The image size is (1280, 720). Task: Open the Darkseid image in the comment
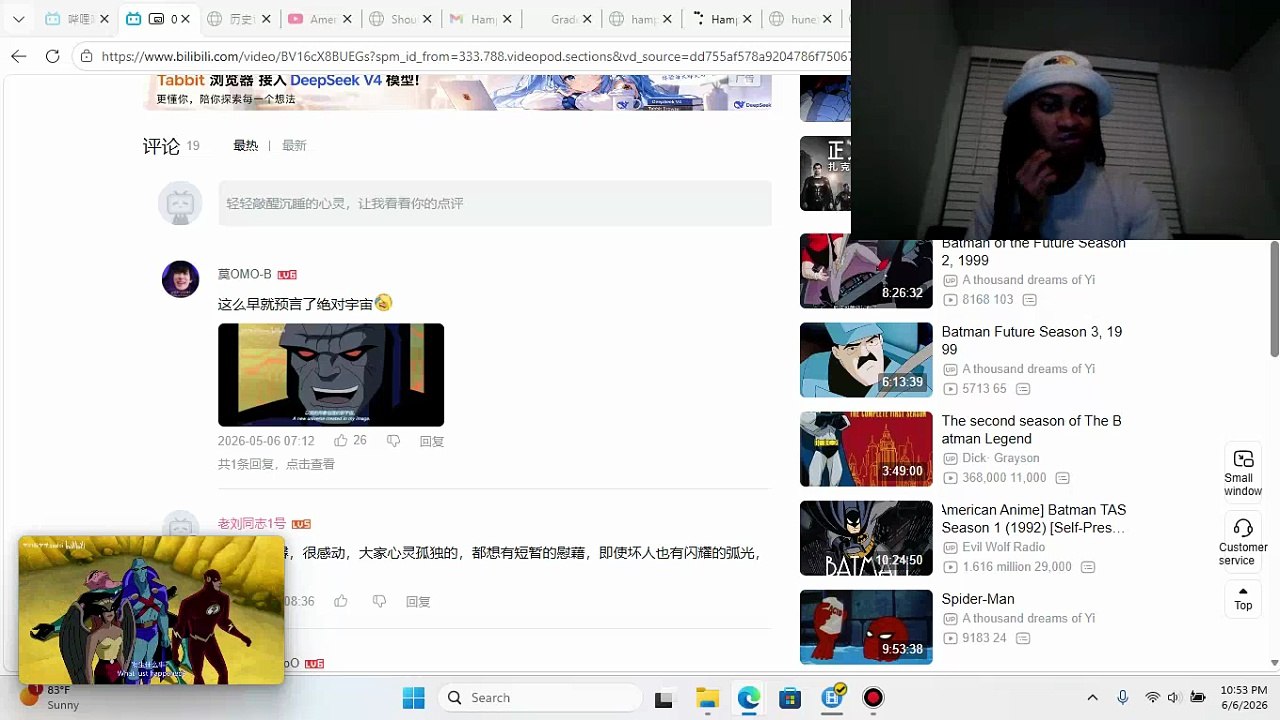click(x=331, y=375)
